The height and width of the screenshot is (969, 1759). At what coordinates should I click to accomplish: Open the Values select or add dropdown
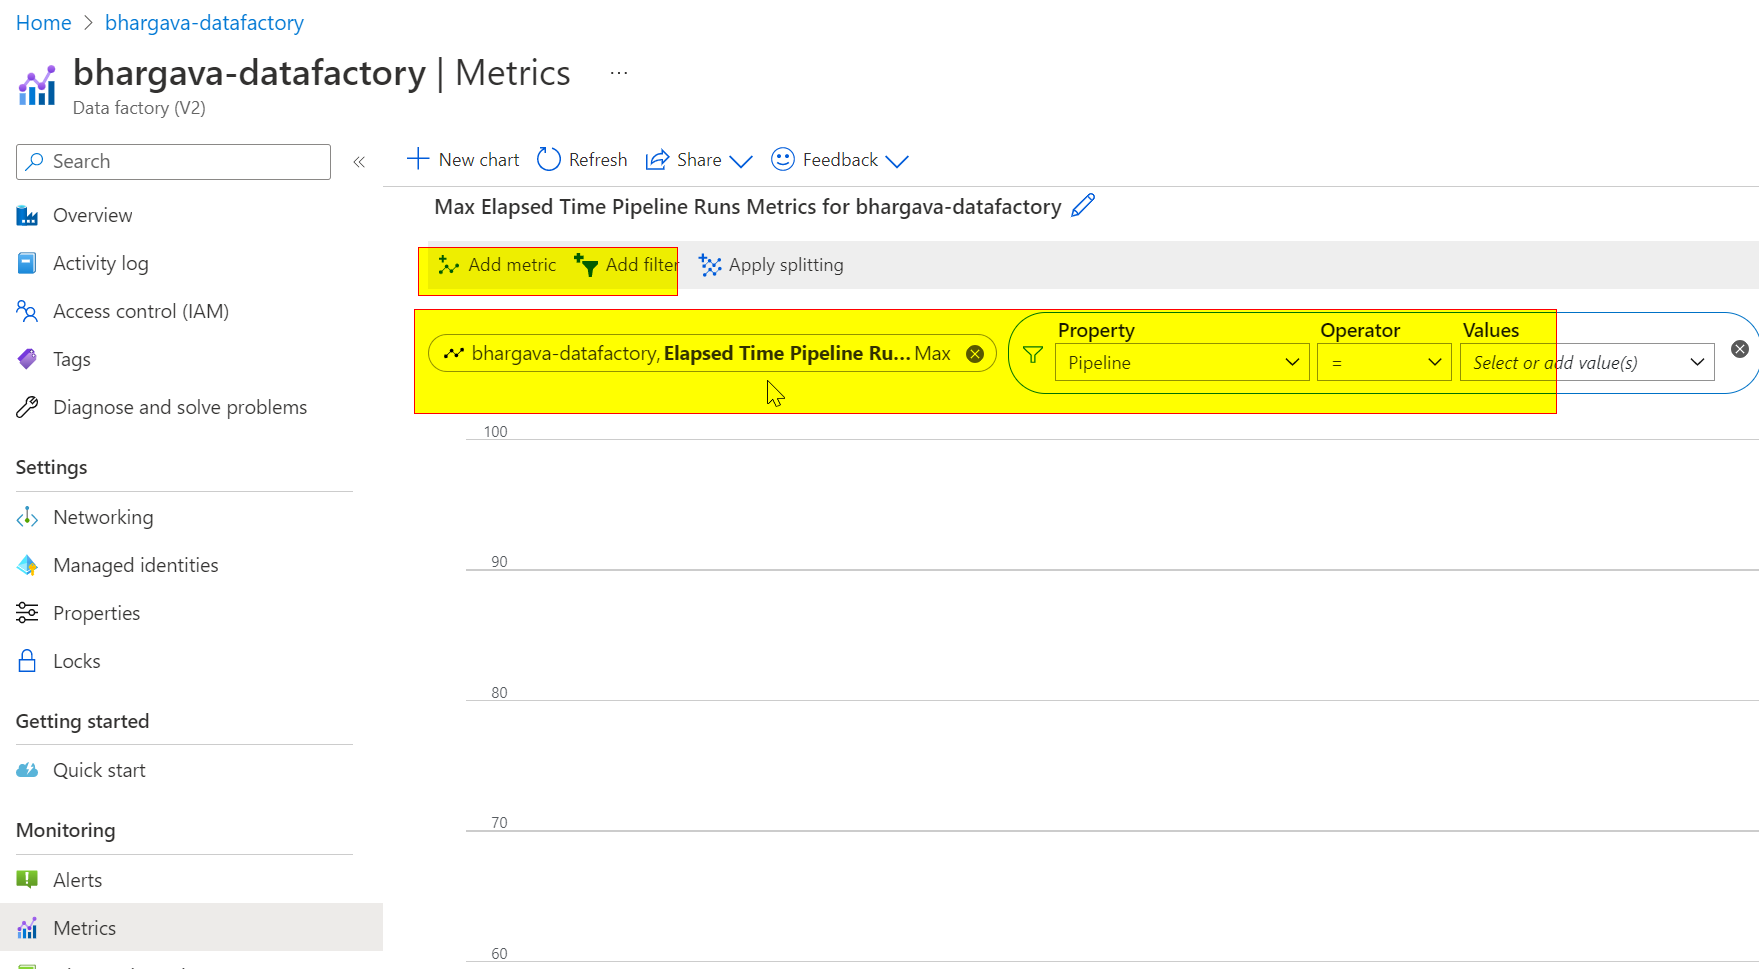pyautogui.click(x=1587, y=362)
